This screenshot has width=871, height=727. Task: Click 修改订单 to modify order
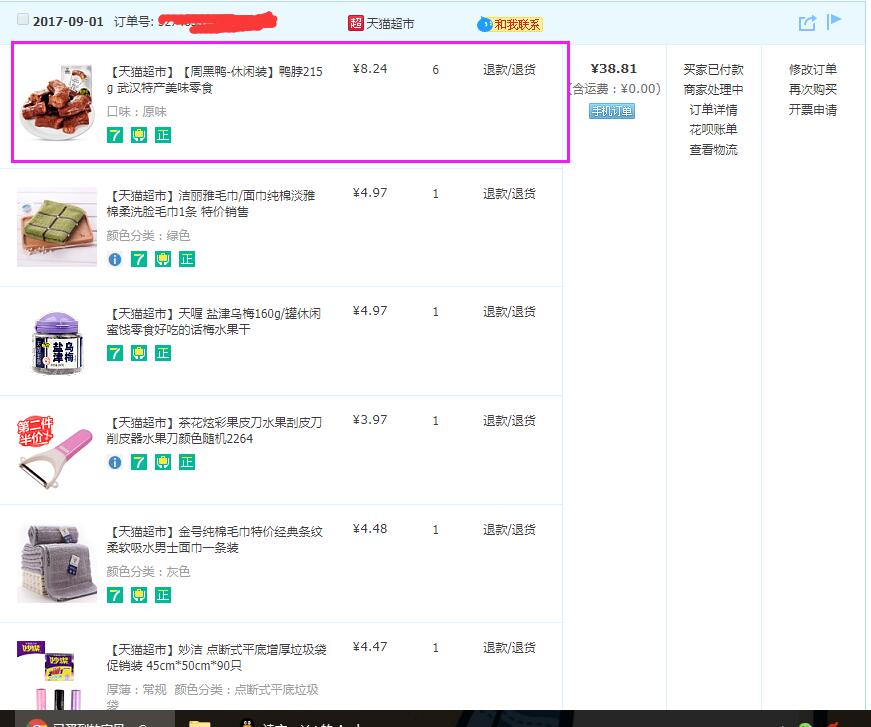pos(813,69)
